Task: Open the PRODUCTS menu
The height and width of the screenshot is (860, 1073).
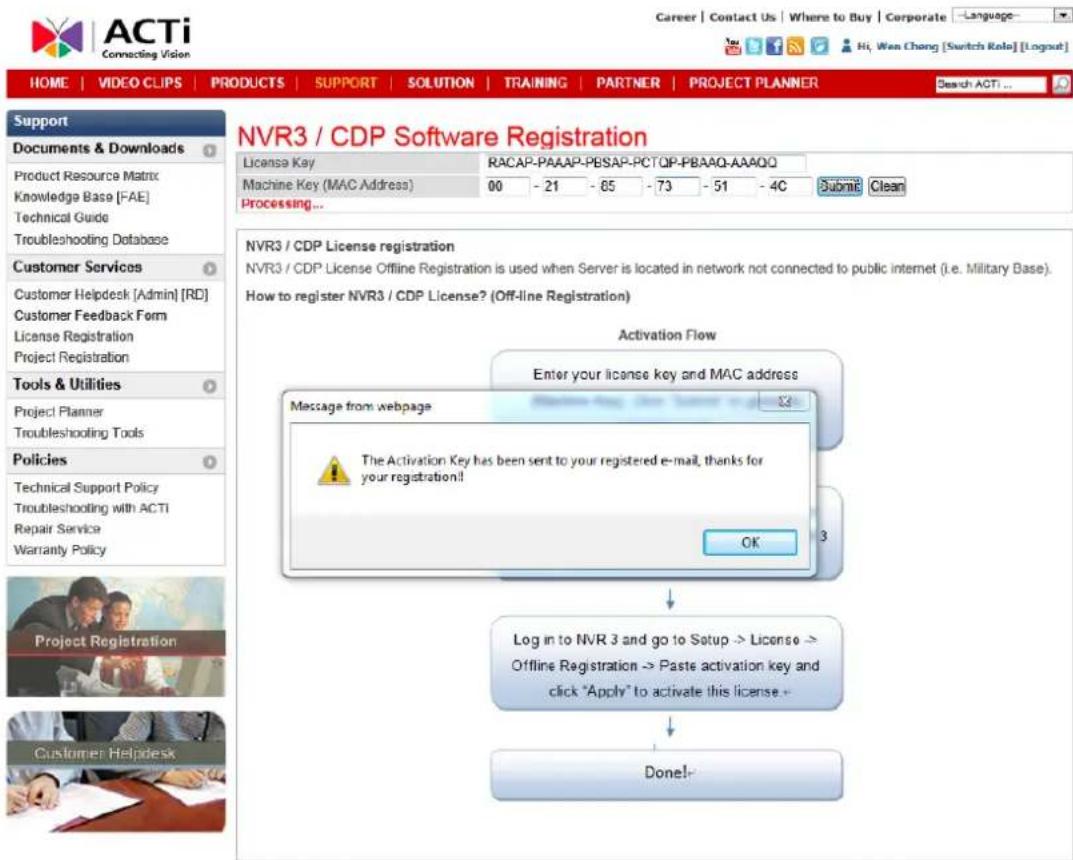Action: (x=247, y=83)
